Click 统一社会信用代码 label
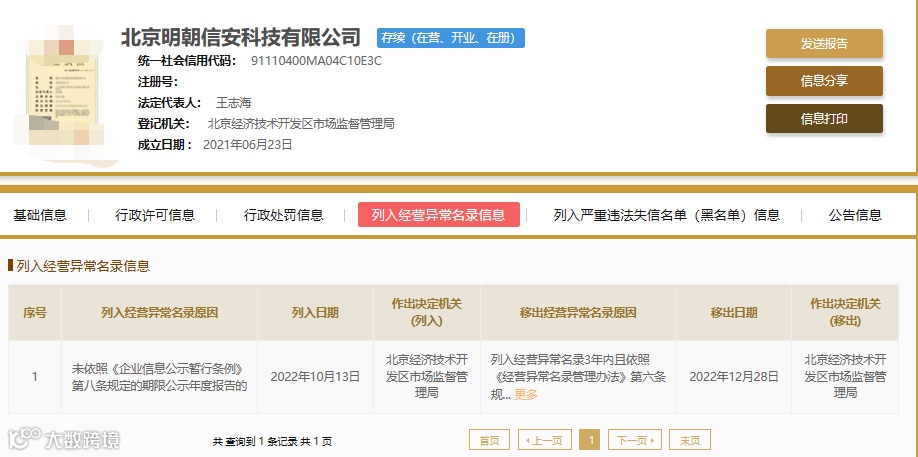This screenshot has width=918, height=457. pos(187,60)
